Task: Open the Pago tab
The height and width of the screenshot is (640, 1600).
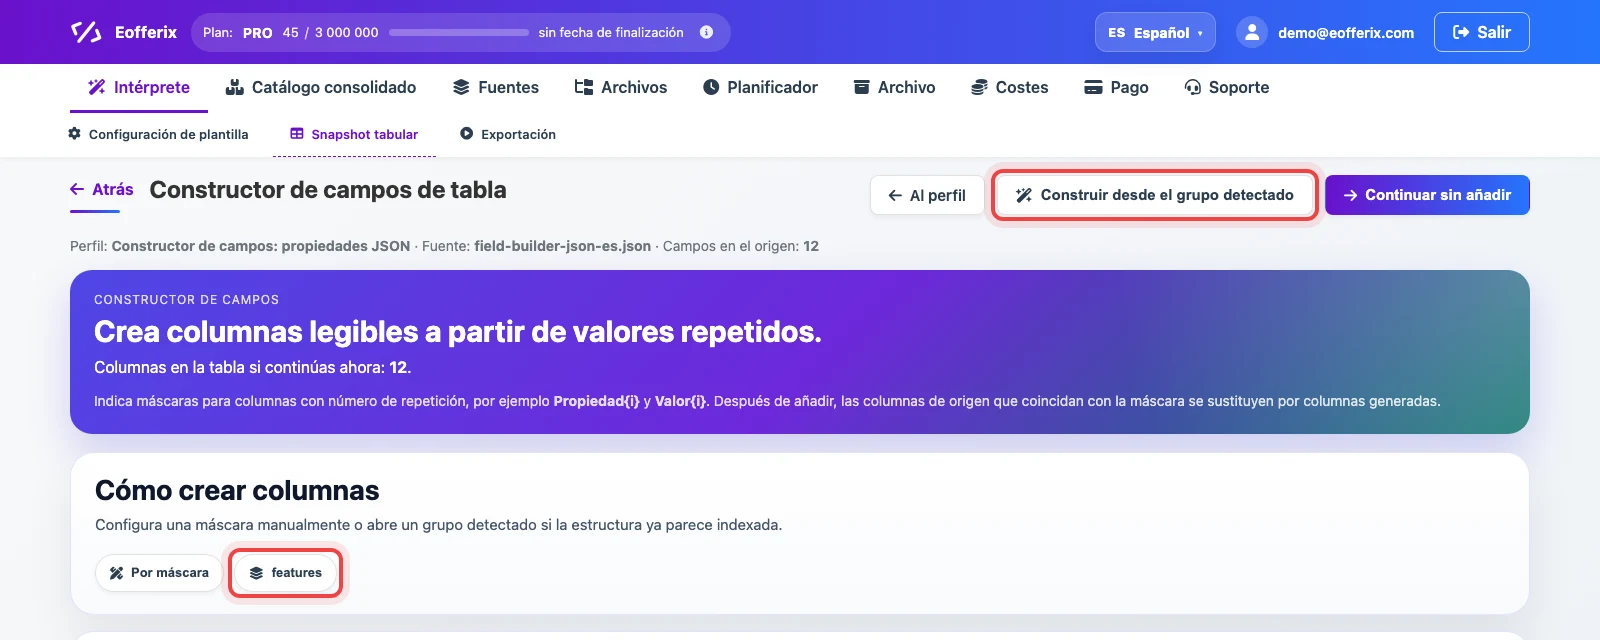Action: (x=1116, y=87)
